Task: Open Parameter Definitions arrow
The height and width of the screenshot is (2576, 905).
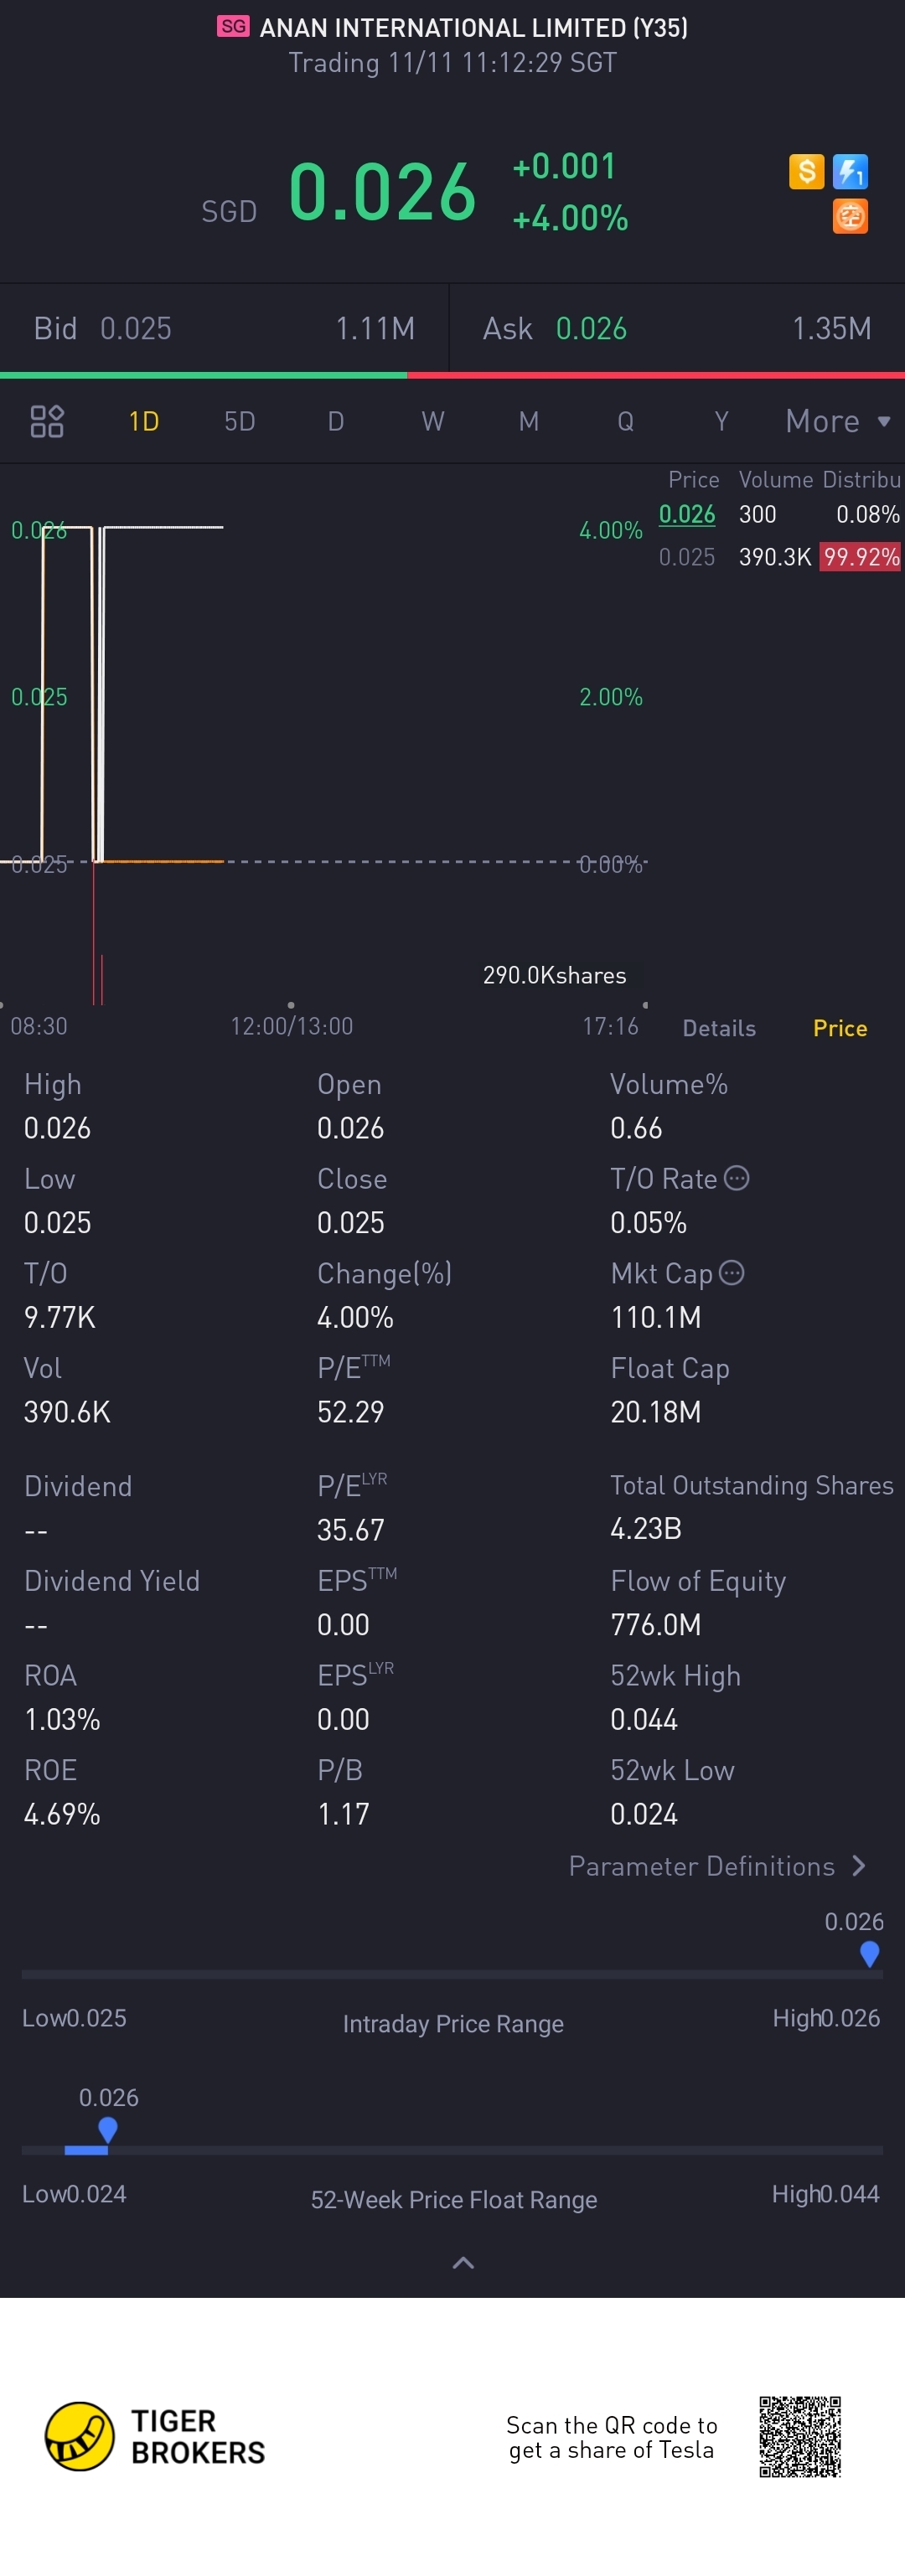Action: [858, 1866]
